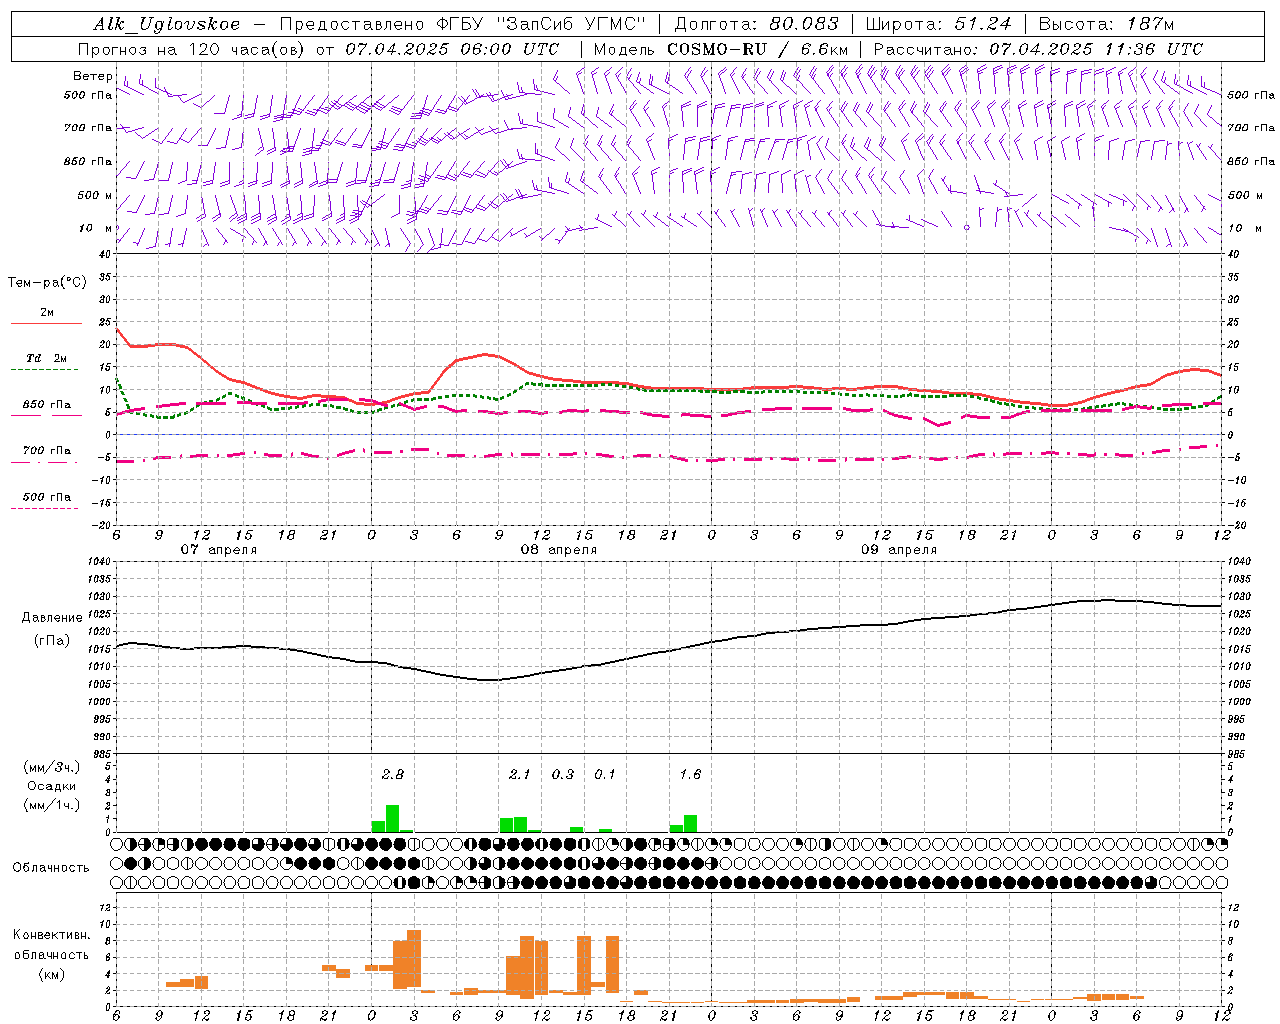This screenshot has width=1280, height=1024.
Task: Click the dashed line sample under Td 2м legend
Action: pyautogui.click(x=46, y=370)
